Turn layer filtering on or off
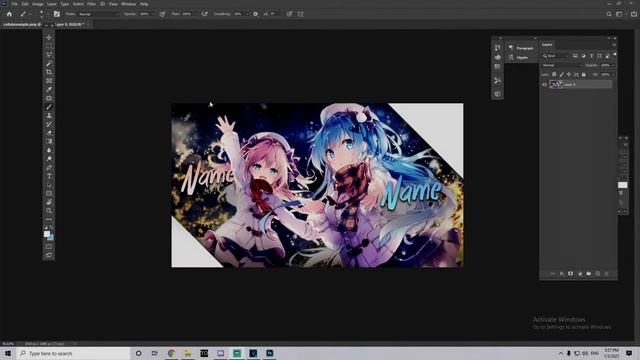The height and width of the screenshot is (360, 640). [615, 55]
